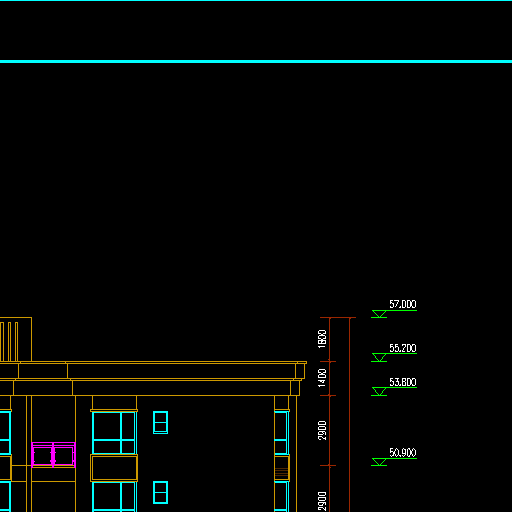Click the 1400 dimension text
This screenshot has width=512, height=512.
click(x=322, y=378)
